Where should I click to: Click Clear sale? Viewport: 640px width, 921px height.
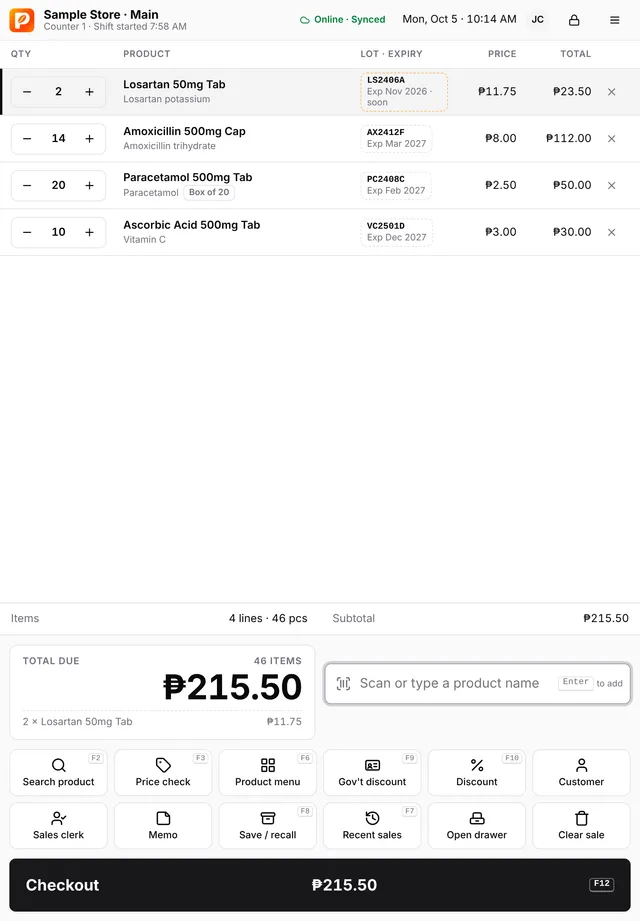tap(581, 825)
